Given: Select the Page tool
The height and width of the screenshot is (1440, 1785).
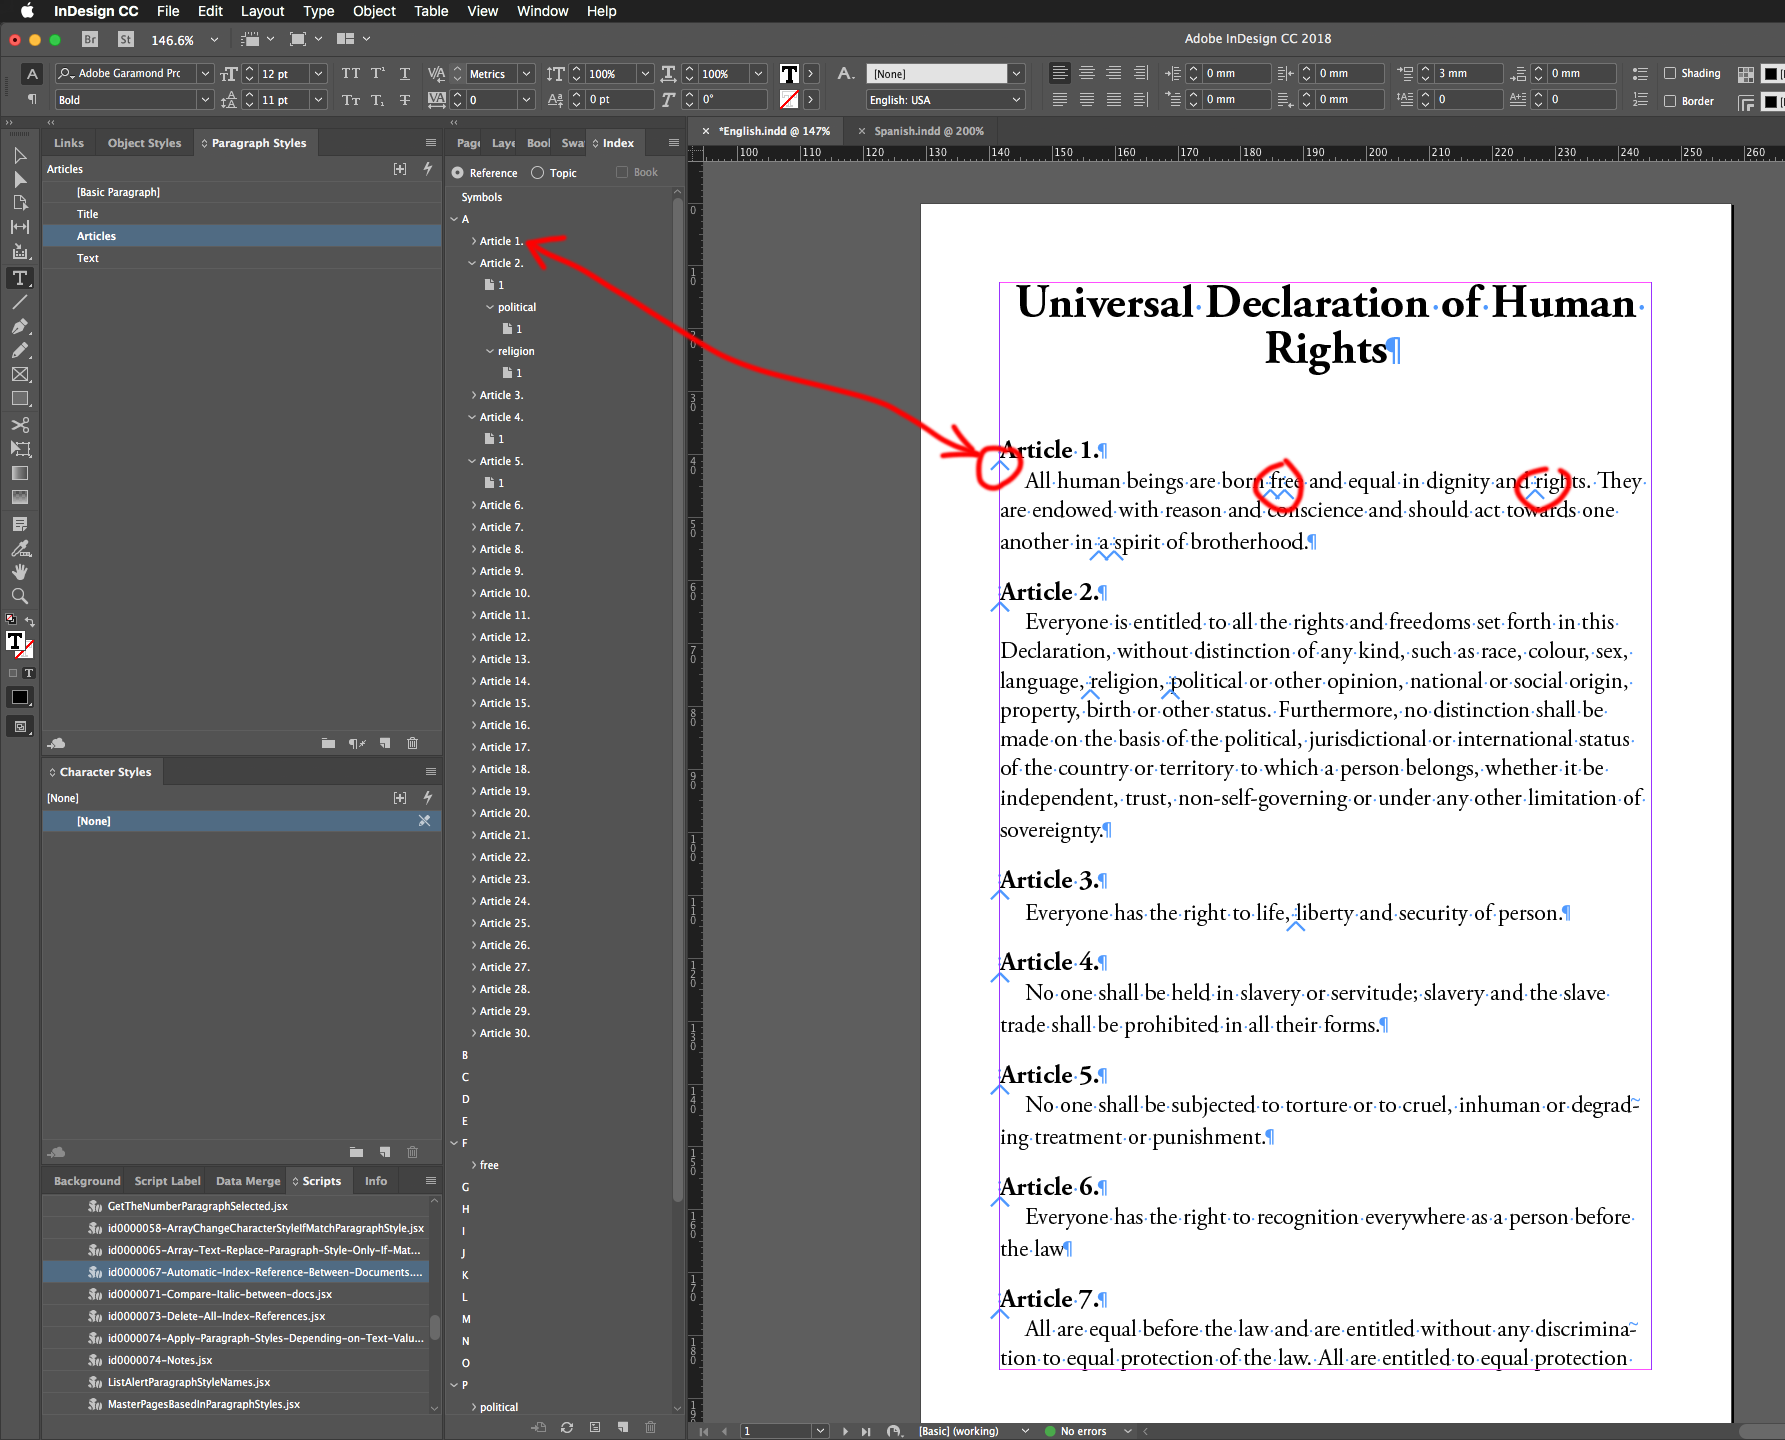Looking at the screenshot, I should 20,203.
